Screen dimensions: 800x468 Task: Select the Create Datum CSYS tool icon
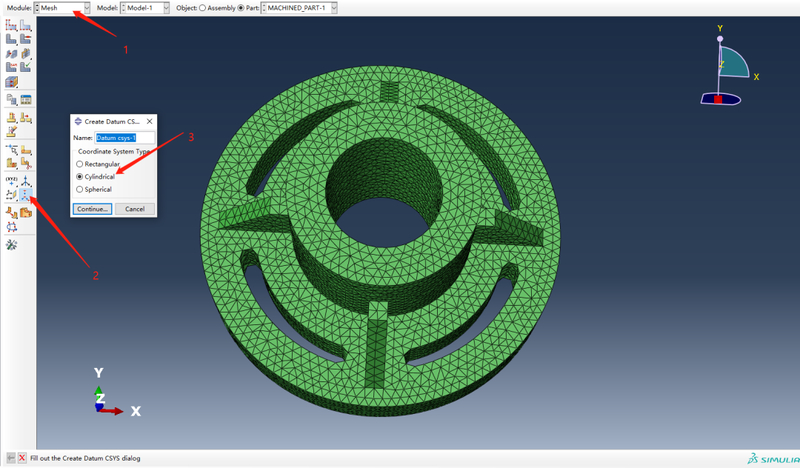point(26,194)
